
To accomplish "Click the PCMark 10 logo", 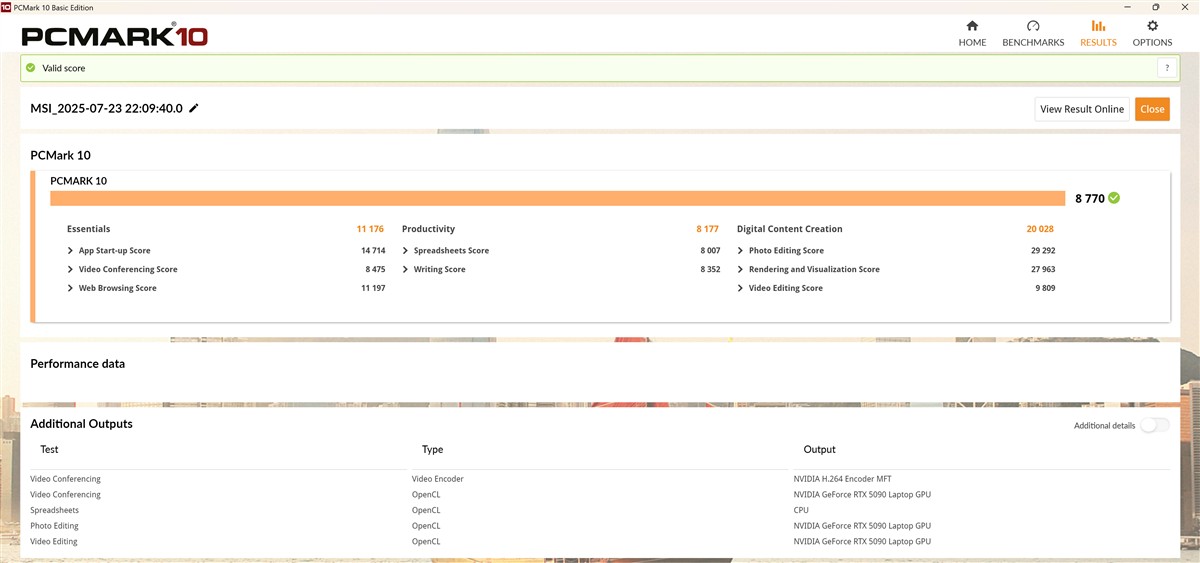I will click(x=114, y=36).
